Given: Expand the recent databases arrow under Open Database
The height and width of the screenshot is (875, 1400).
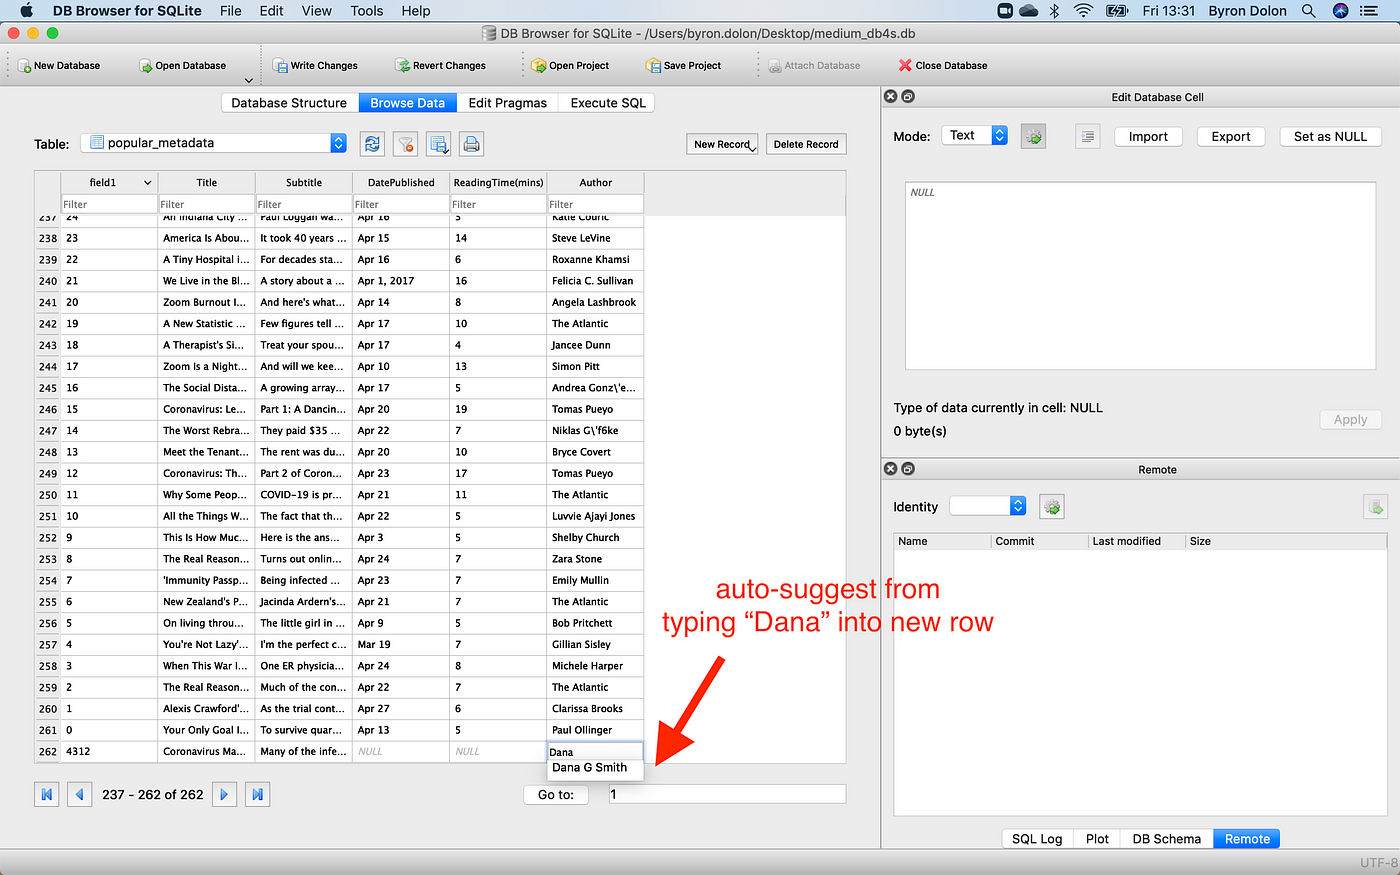Looking at the screenshot, I should (x=248, y=80).
